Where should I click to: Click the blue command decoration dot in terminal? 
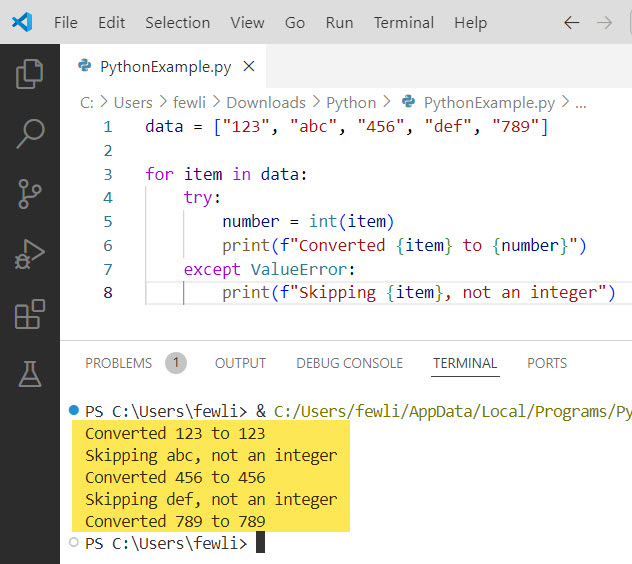(x=74, y=410)
